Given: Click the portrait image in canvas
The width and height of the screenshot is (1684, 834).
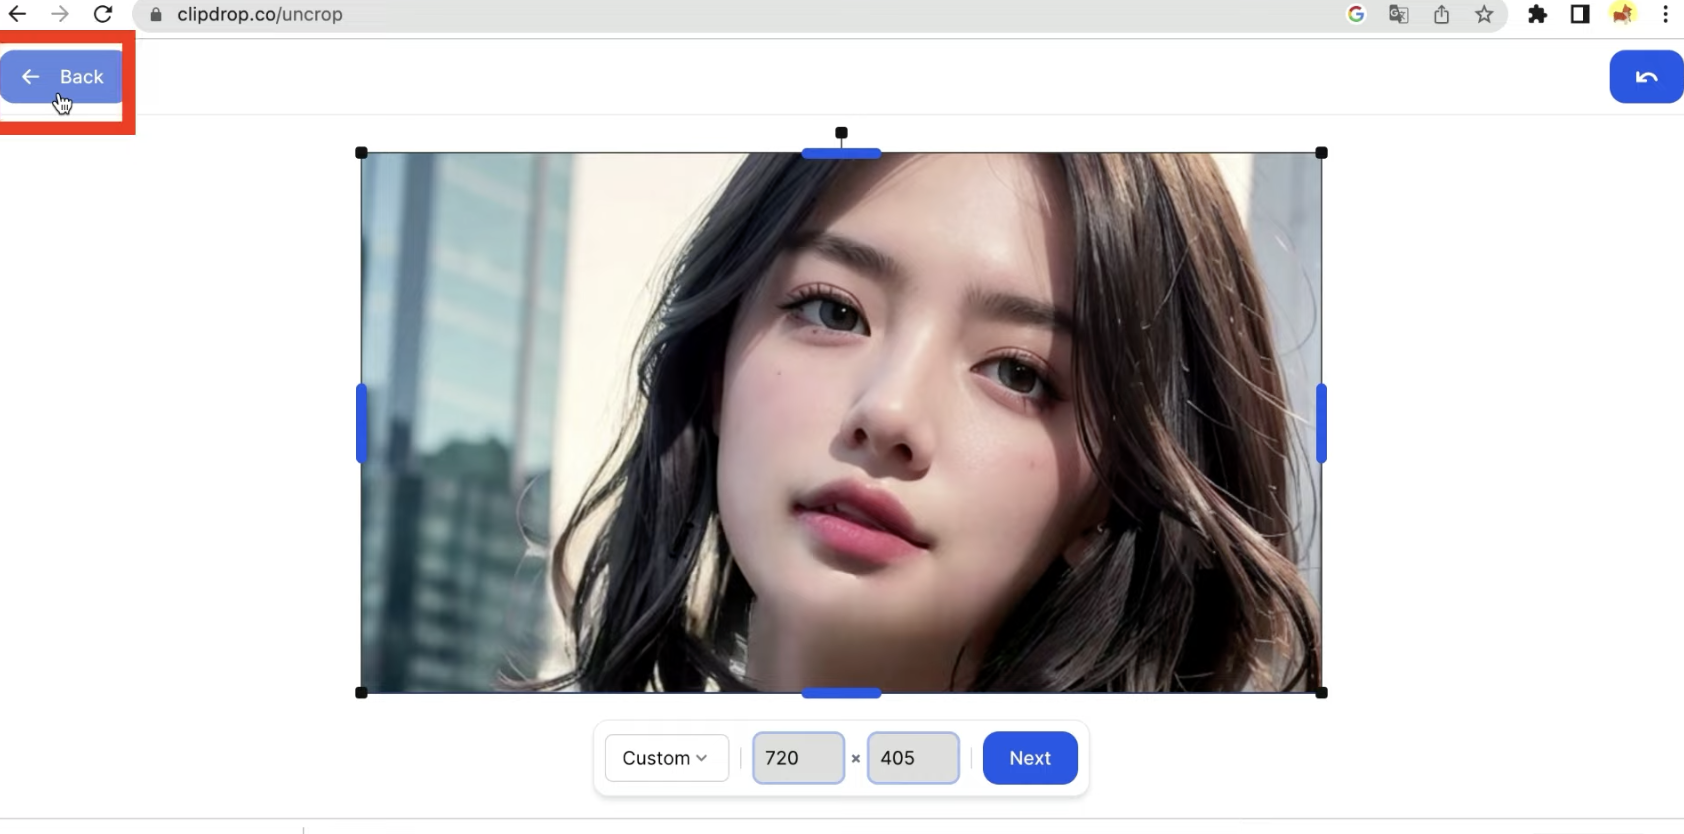Looking at the screenshot, I should pyautogui.click(x=841, y=423).
